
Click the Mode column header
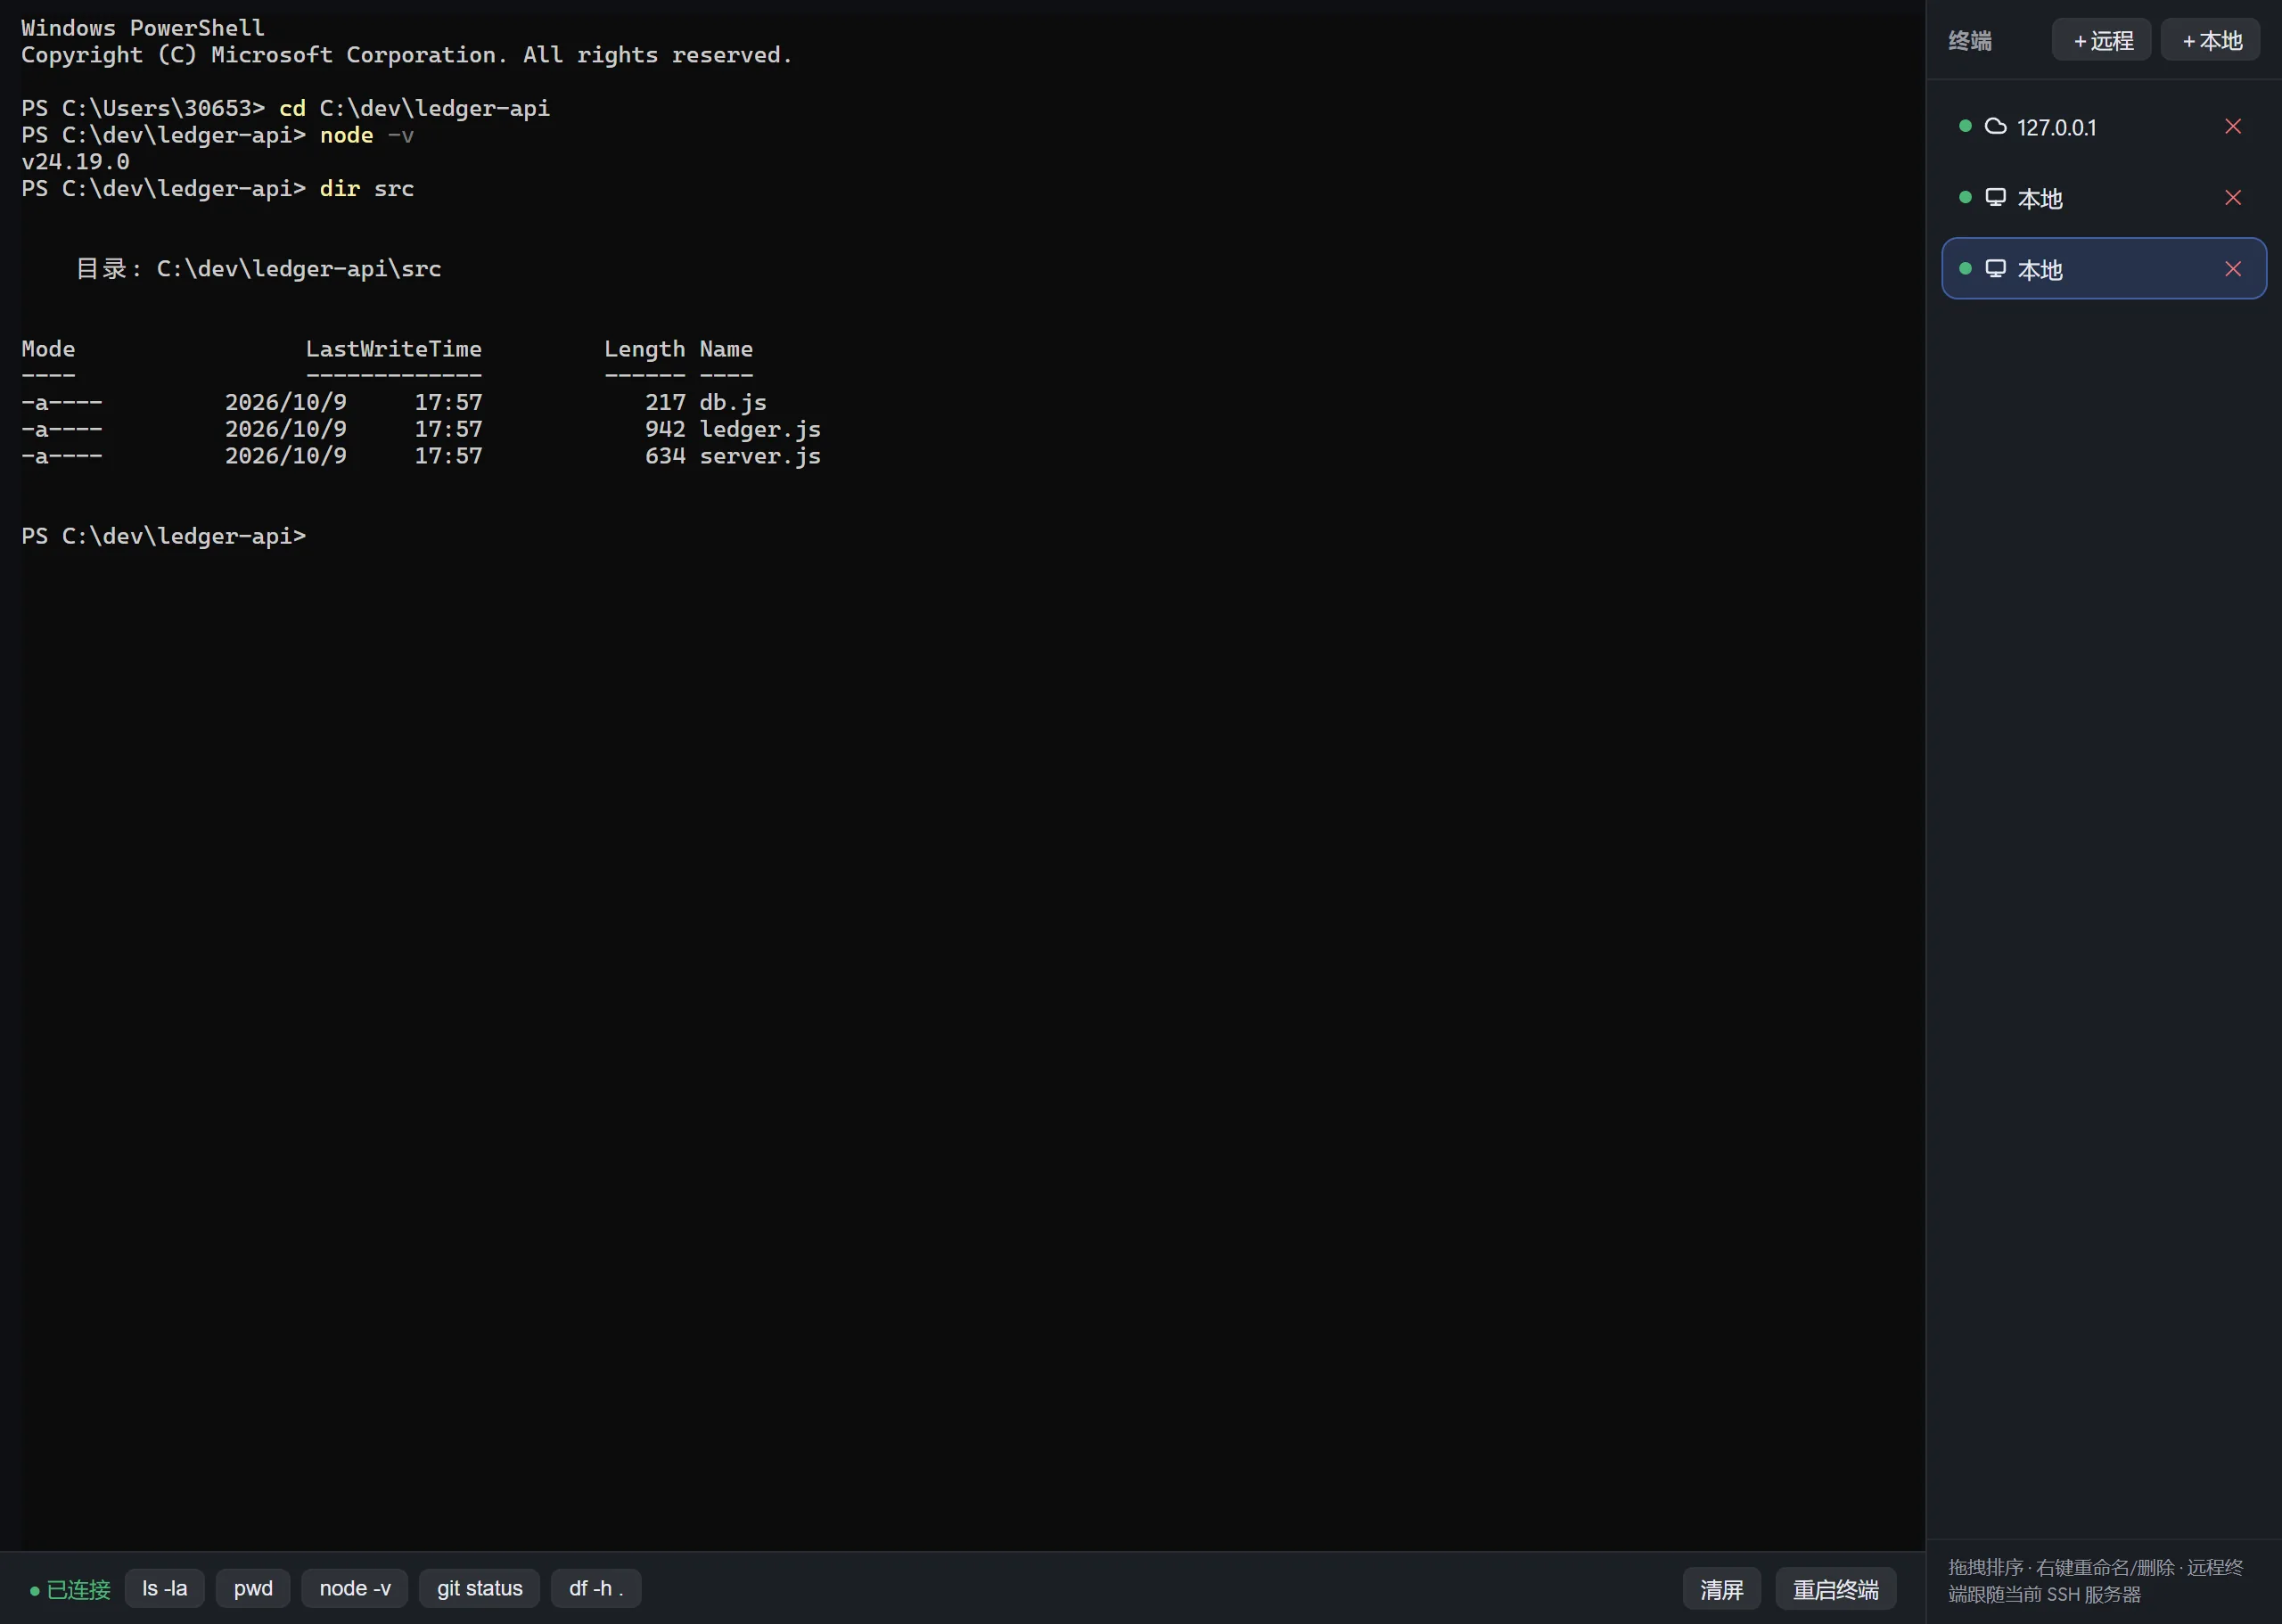coord(48,349)
